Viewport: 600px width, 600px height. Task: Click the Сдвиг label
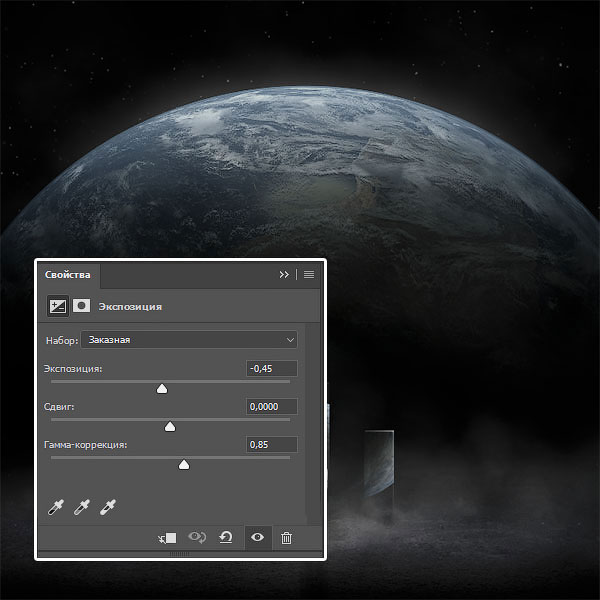click(59, 407)
